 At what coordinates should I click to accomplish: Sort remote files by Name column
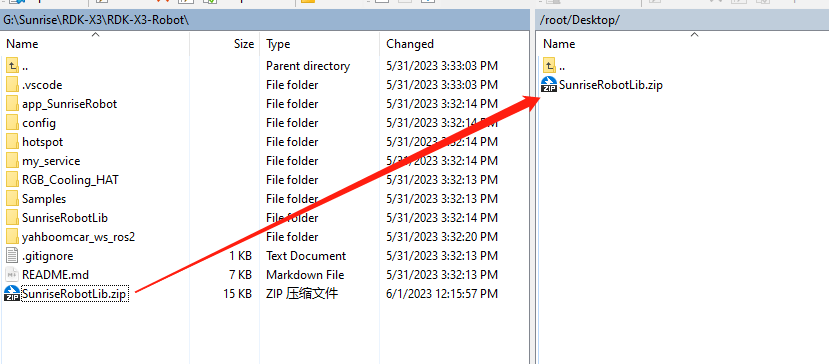pyautogui.click(x=682, y=44)
